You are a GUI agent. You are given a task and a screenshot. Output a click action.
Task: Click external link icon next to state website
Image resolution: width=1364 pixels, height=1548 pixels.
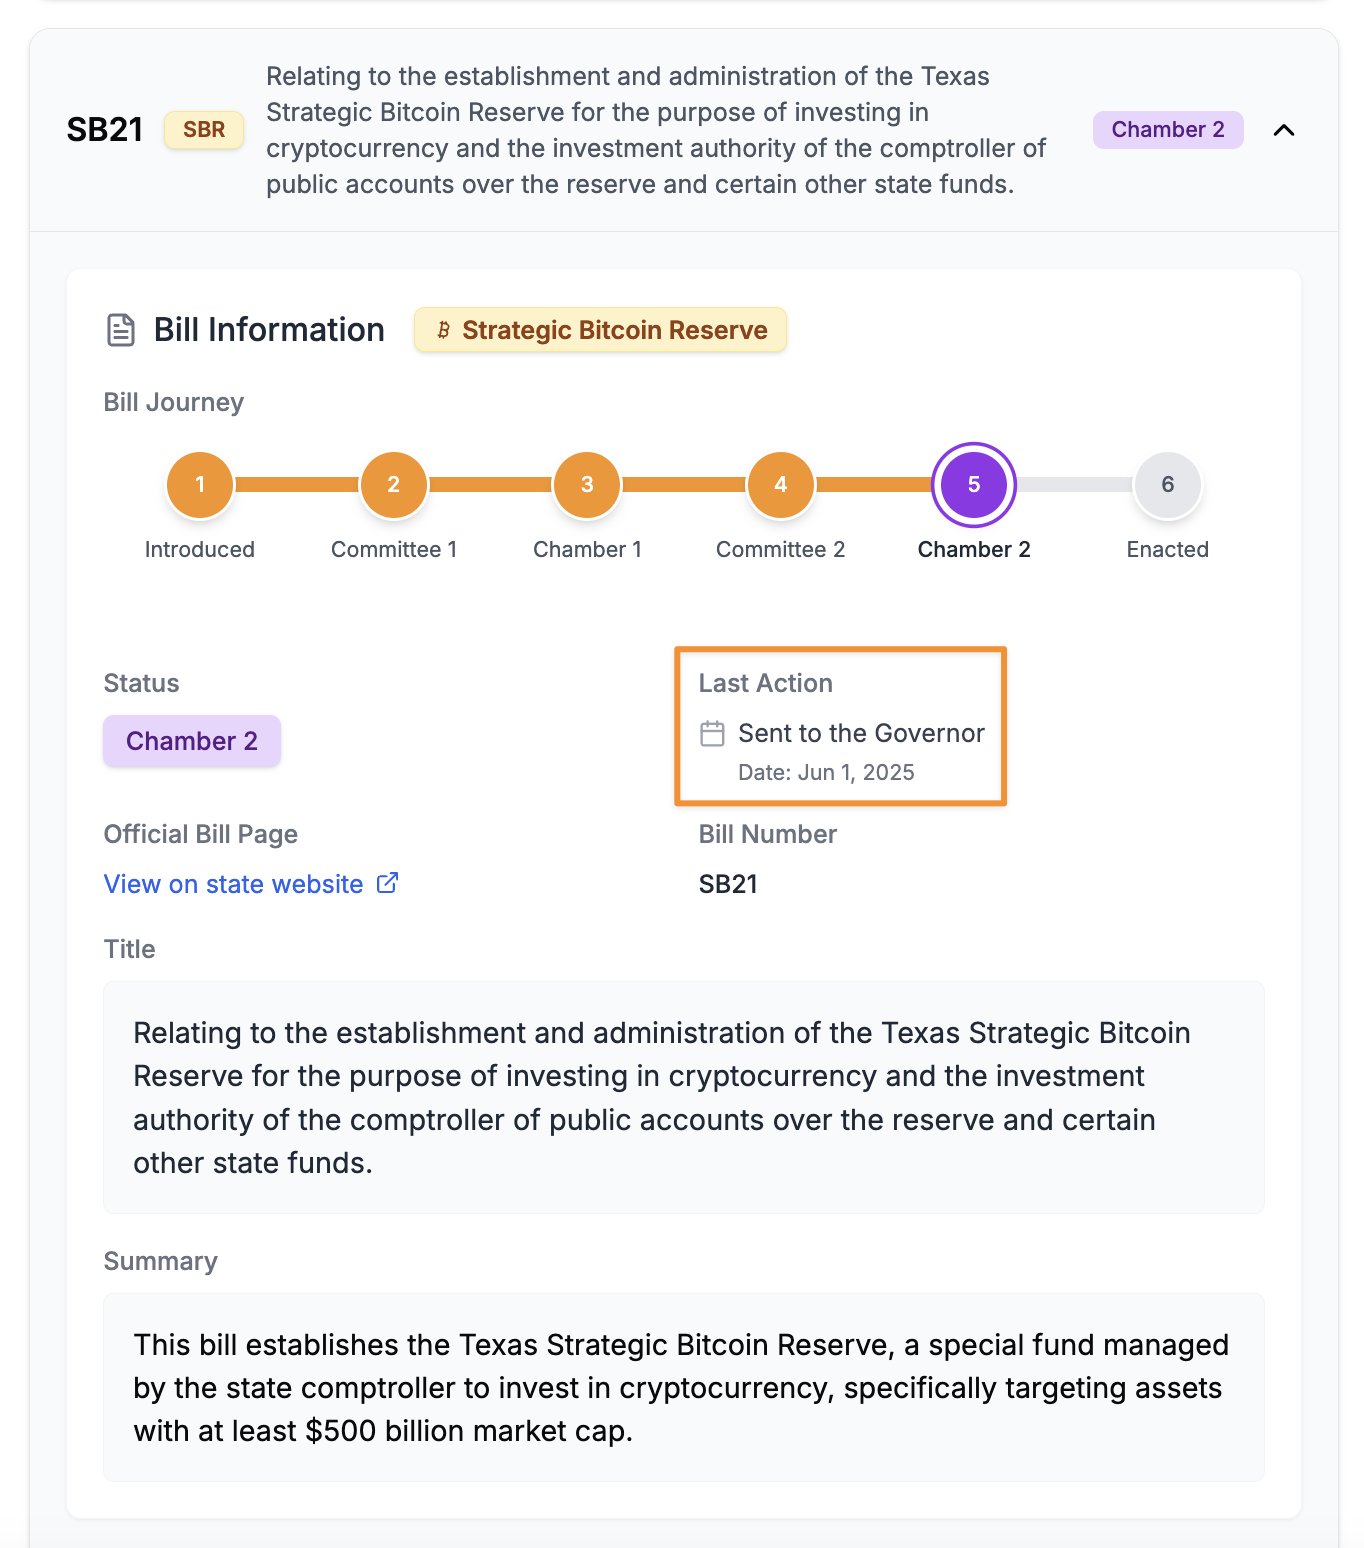[387, 883]
